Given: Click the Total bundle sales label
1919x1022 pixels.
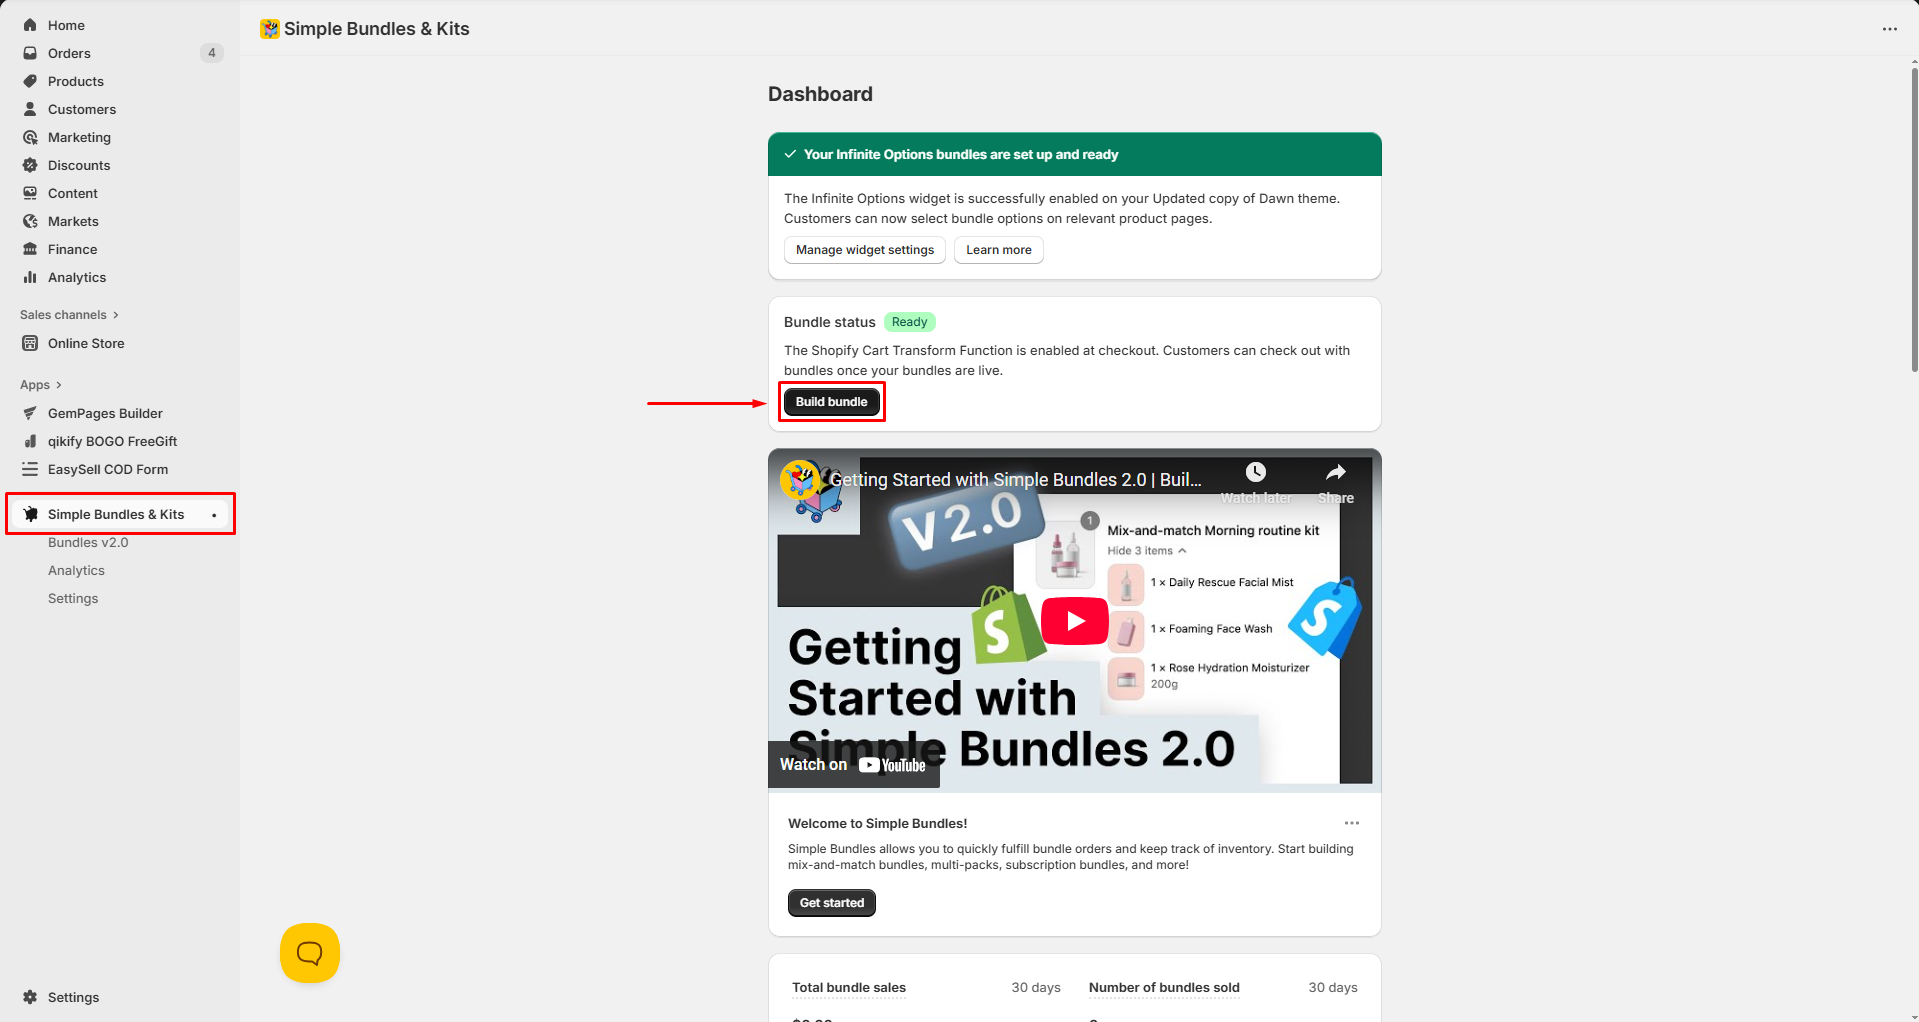Looking at the screenshot, I should point(849,988).
